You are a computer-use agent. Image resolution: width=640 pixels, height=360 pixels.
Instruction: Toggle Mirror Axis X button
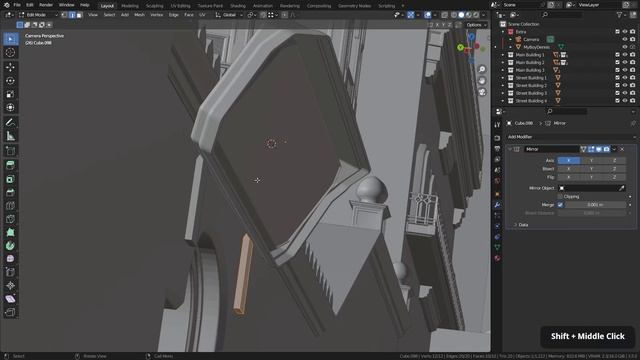tap(569, 160)
